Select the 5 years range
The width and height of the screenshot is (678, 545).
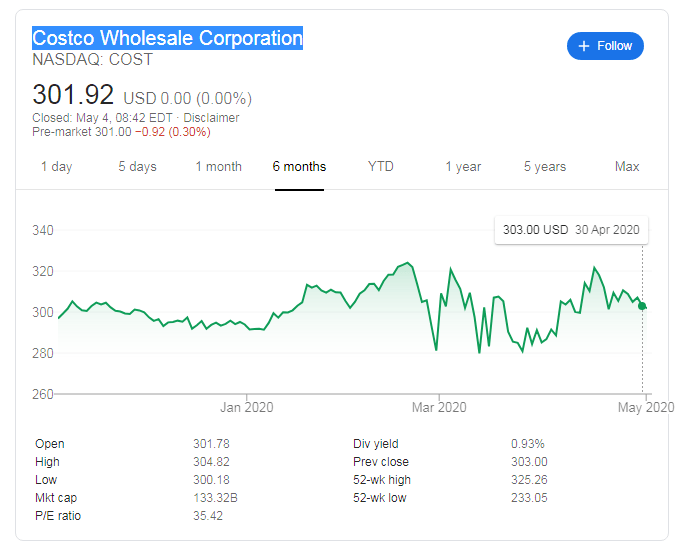coord(544,167)
